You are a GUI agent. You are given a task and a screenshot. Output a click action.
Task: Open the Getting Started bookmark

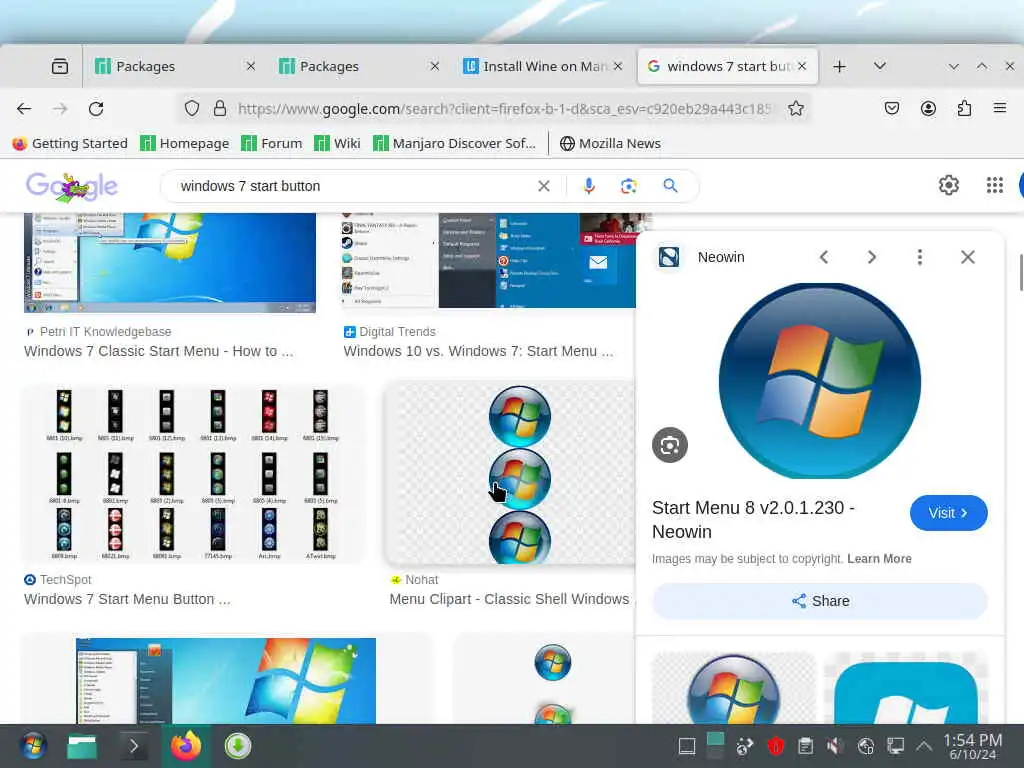tap(70, 143)
